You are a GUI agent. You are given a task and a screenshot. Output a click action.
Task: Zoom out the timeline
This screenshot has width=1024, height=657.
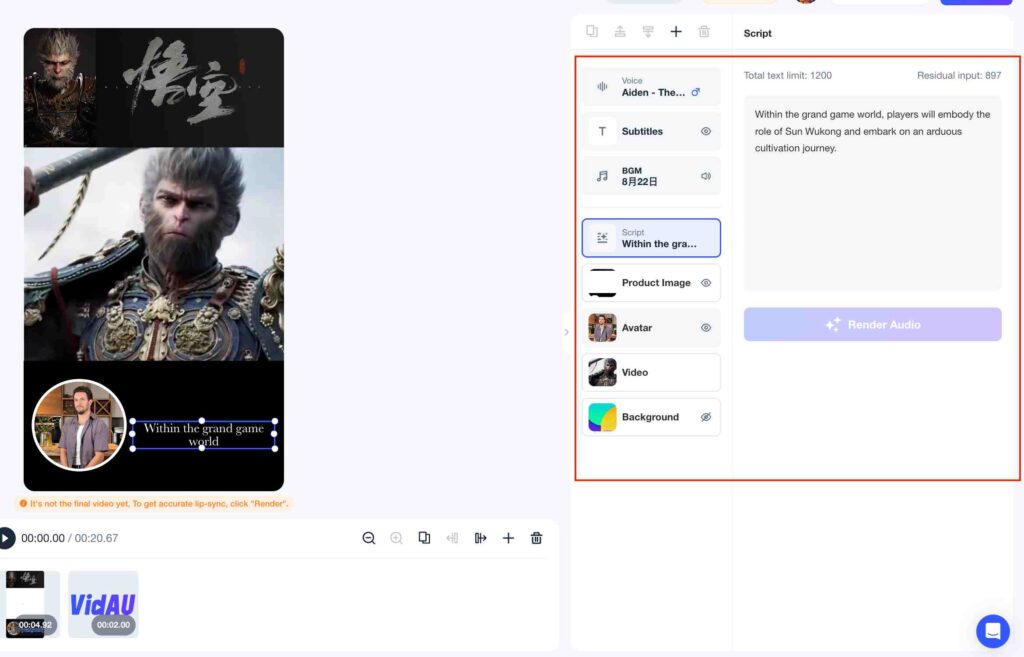tap(369, 538)
